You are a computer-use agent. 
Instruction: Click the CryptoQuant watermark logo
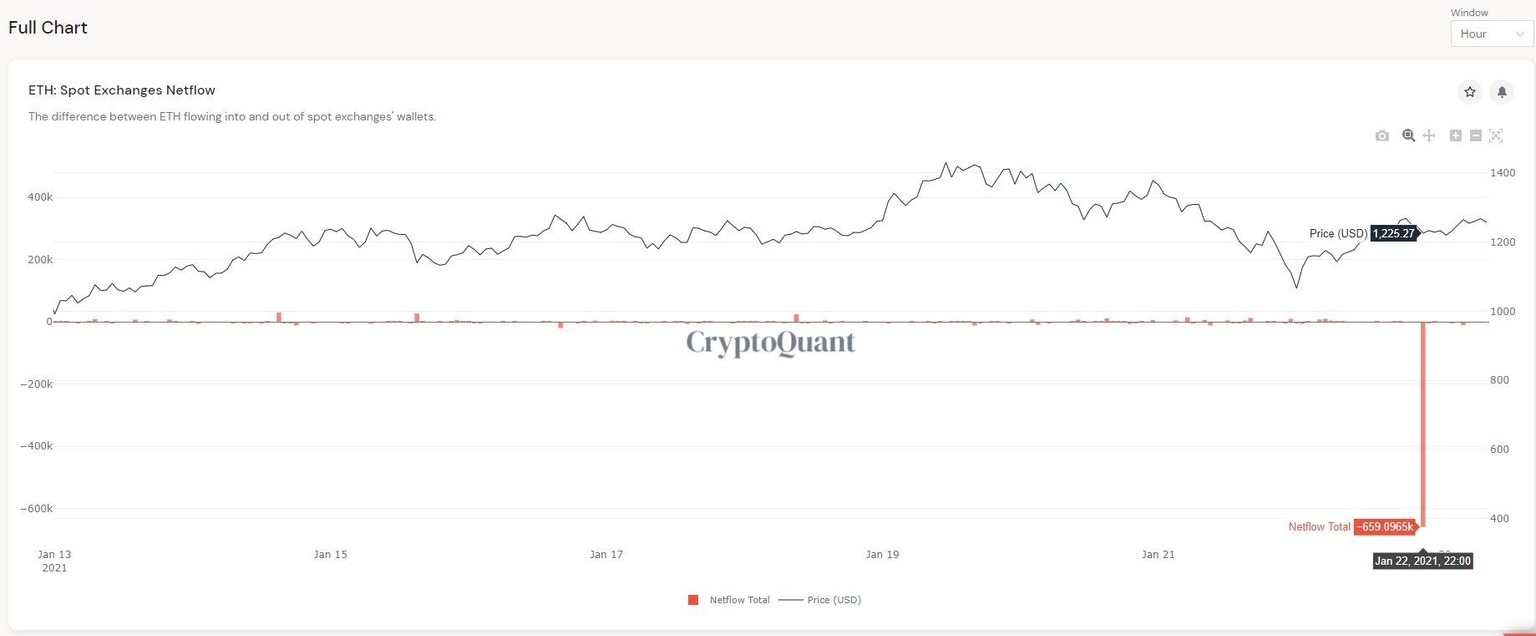(x=770, y=342)
